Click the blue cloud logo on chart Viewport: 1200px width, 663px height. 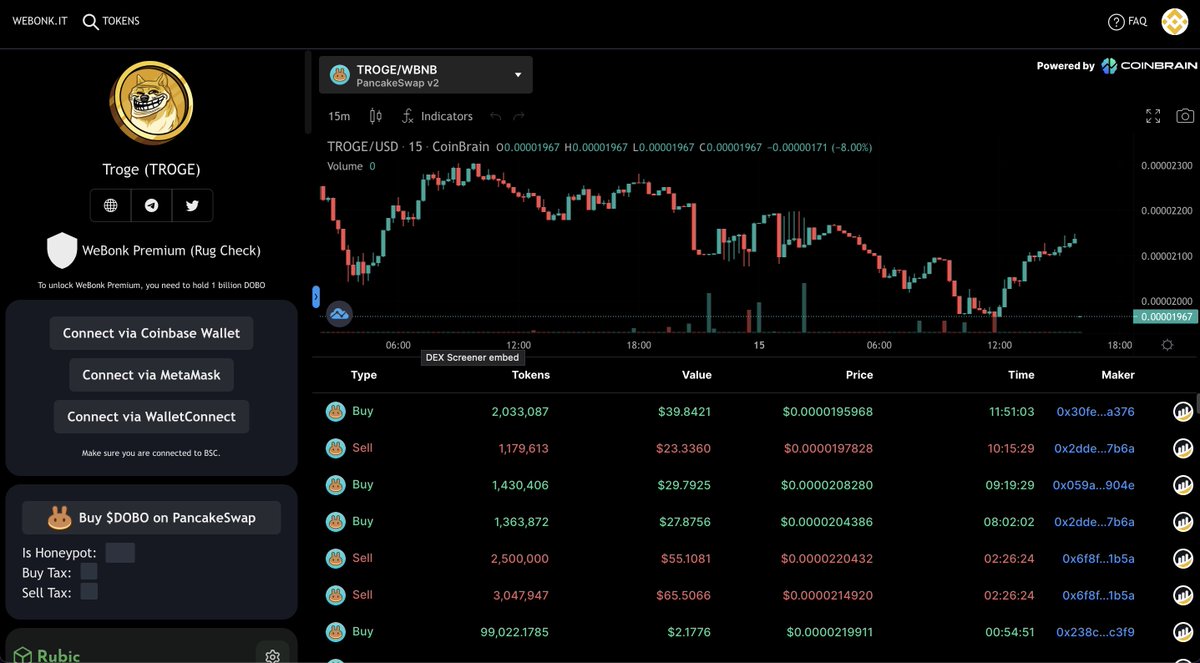[339, 314]
